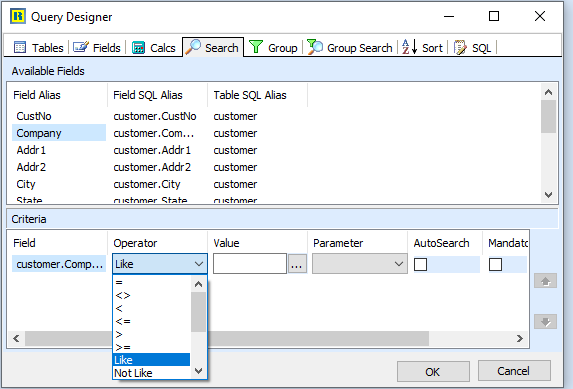Switch to the Fields tab
The image size is (573, 389).
click(x=96, y=48)
